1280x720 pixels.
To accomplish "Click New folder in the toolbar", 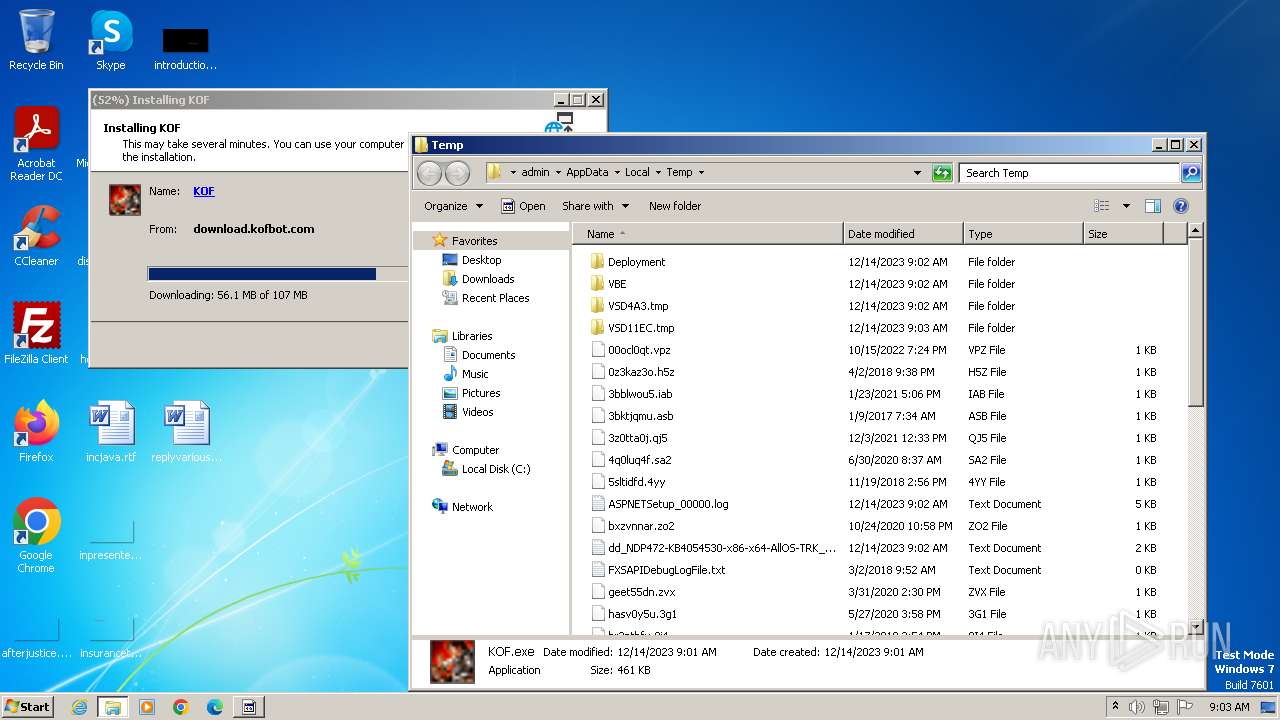I will click(675, 206).
